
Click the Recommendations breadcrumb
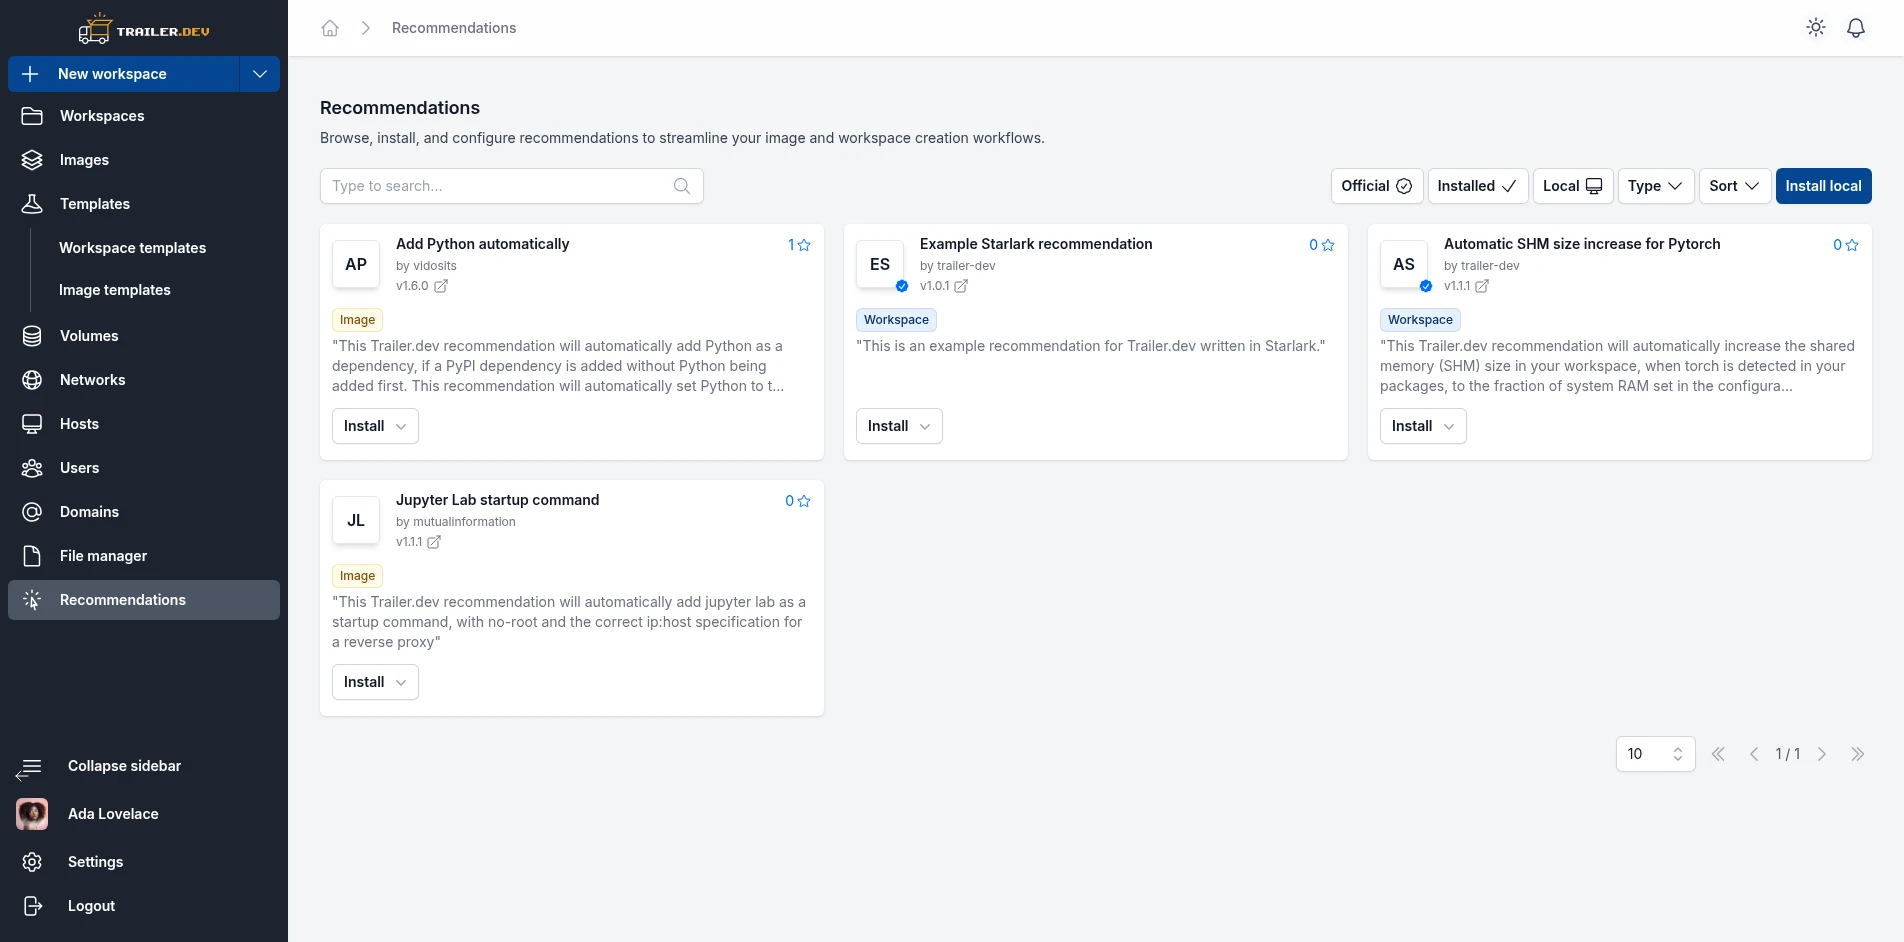(454, 28)
